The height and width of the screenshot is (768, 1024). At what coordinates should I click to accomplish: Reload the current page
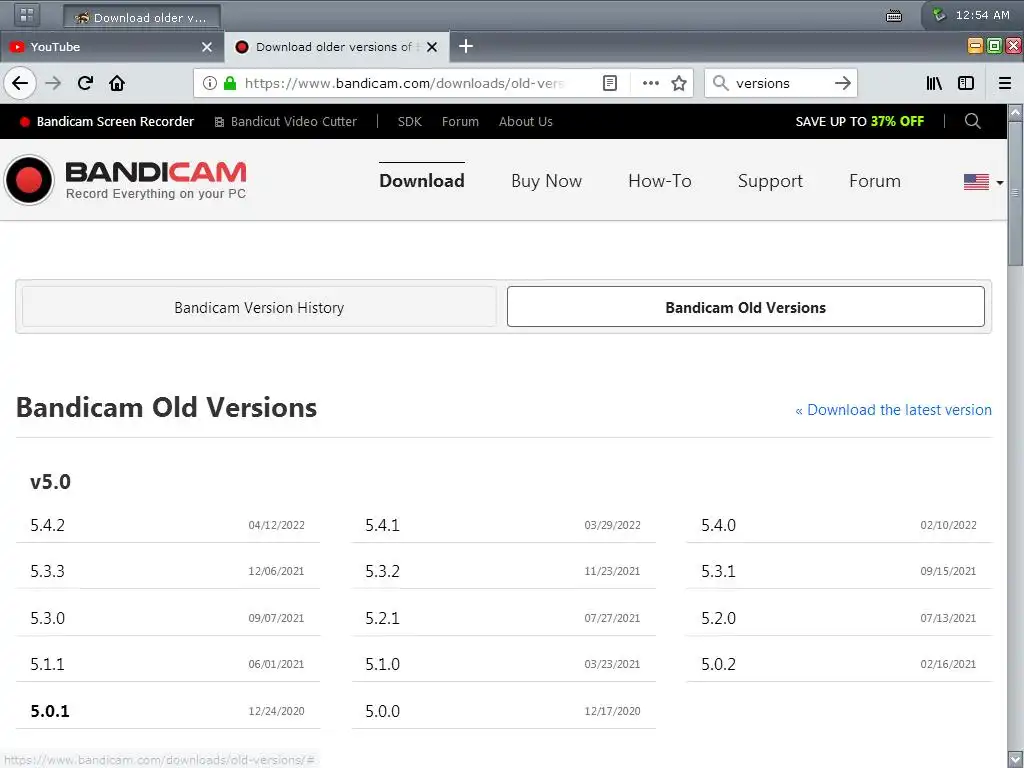coord(85,84)
